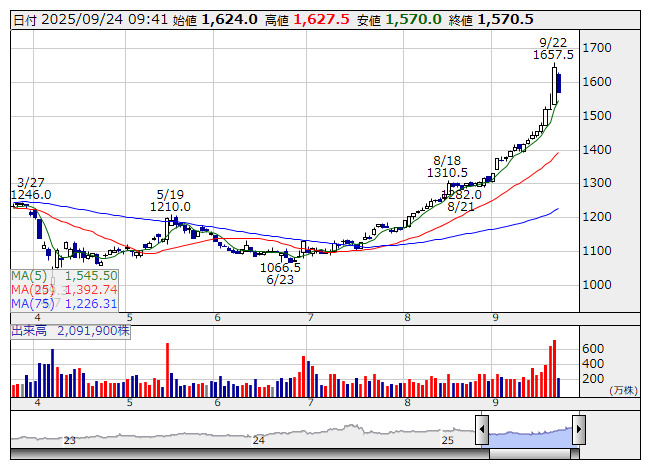Click the 5/19 1210.0 price label

click(x=170, y=201)
